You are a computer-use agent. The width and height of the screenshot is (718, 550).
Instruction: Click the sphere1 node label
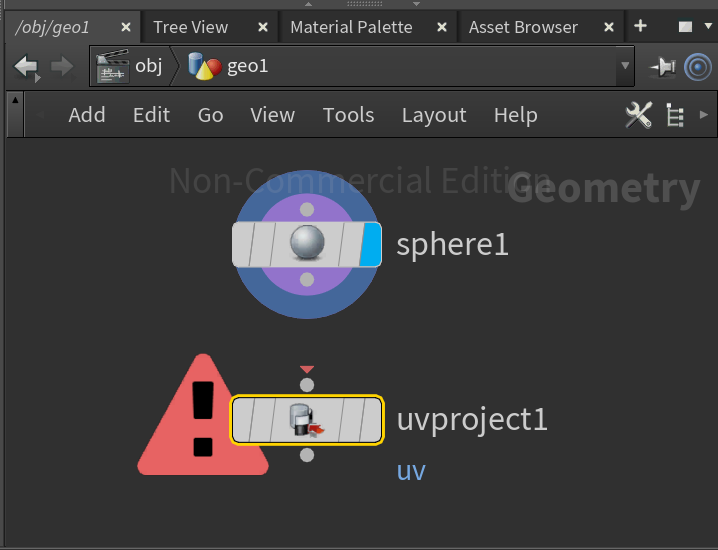pyautogui.click(x=452, y=245)
